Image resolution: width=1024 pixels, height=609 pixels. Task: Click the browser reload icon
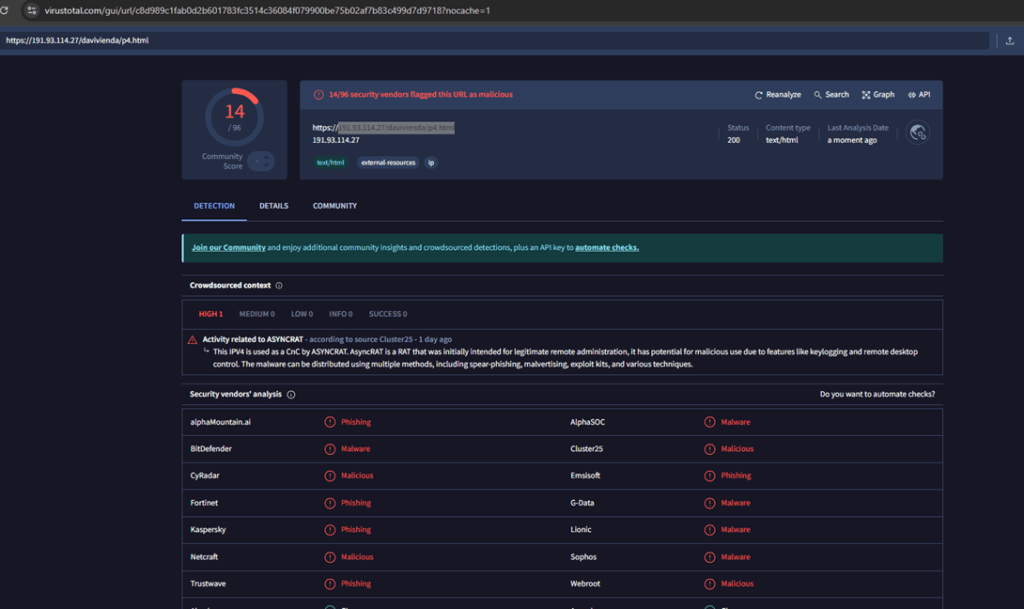pyautogui.click(x=6, y=10)
